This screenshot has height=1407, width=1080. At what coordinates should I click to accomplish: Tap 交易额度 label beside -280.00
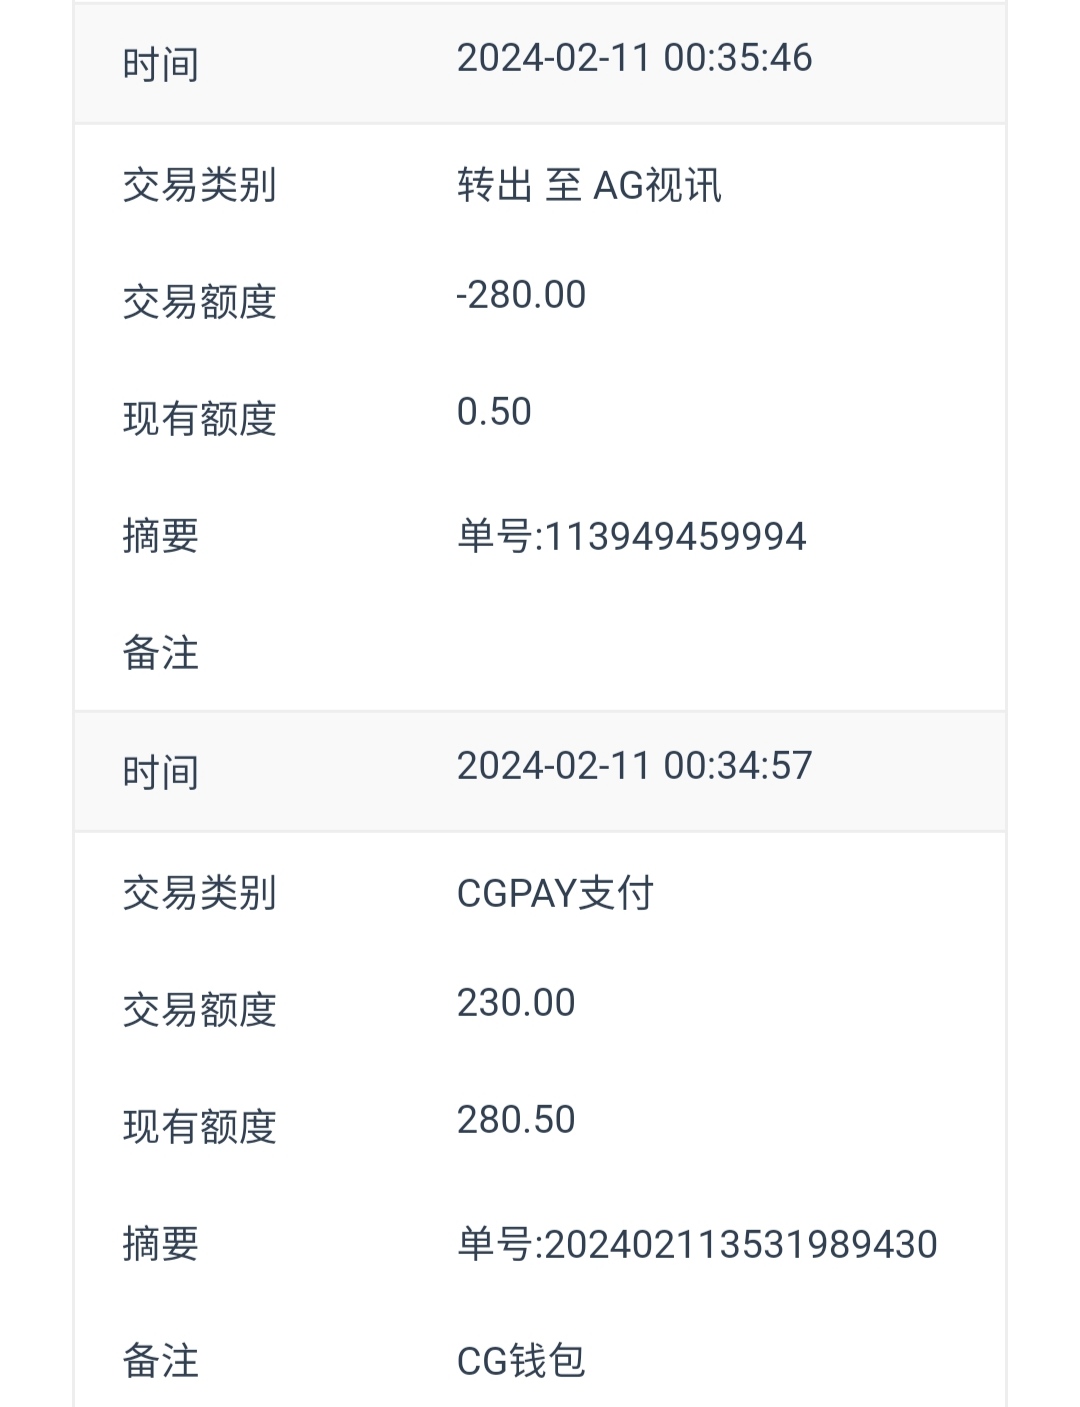click(x=199, y=302)
